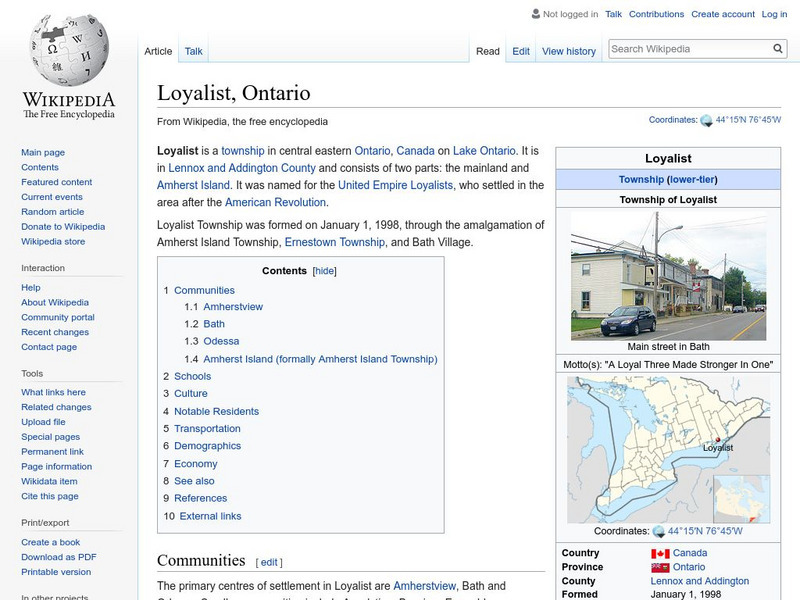Click the Wikipedia globe logo

coord(69,50)
